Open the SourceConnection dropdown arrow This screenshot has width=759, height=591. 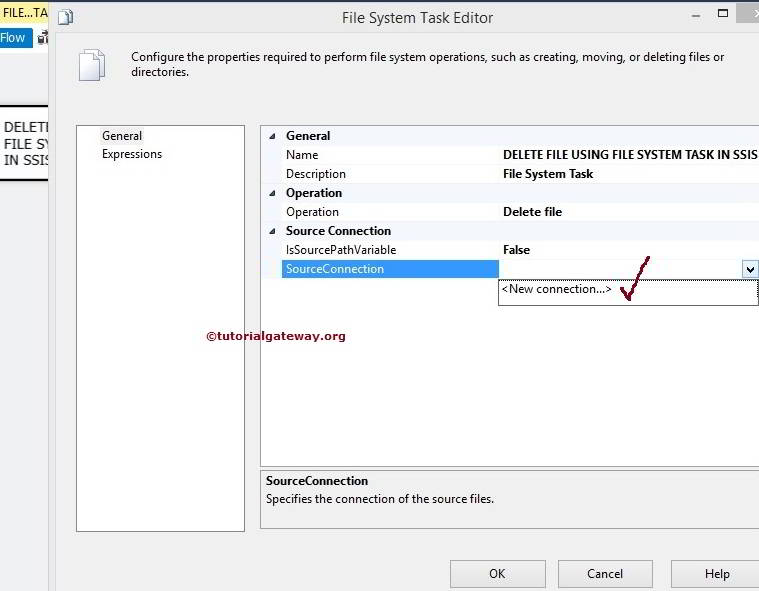(x=749, y=269)
